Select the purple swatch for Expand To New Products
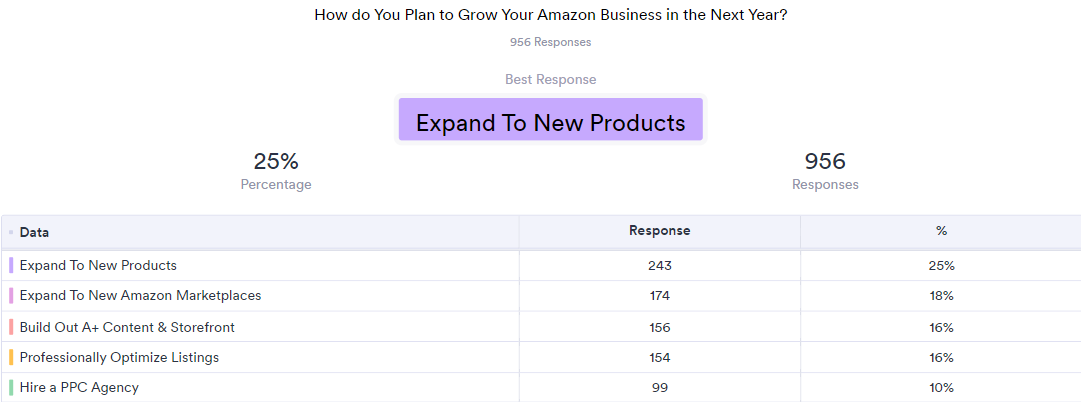 [x=11, y=265]
